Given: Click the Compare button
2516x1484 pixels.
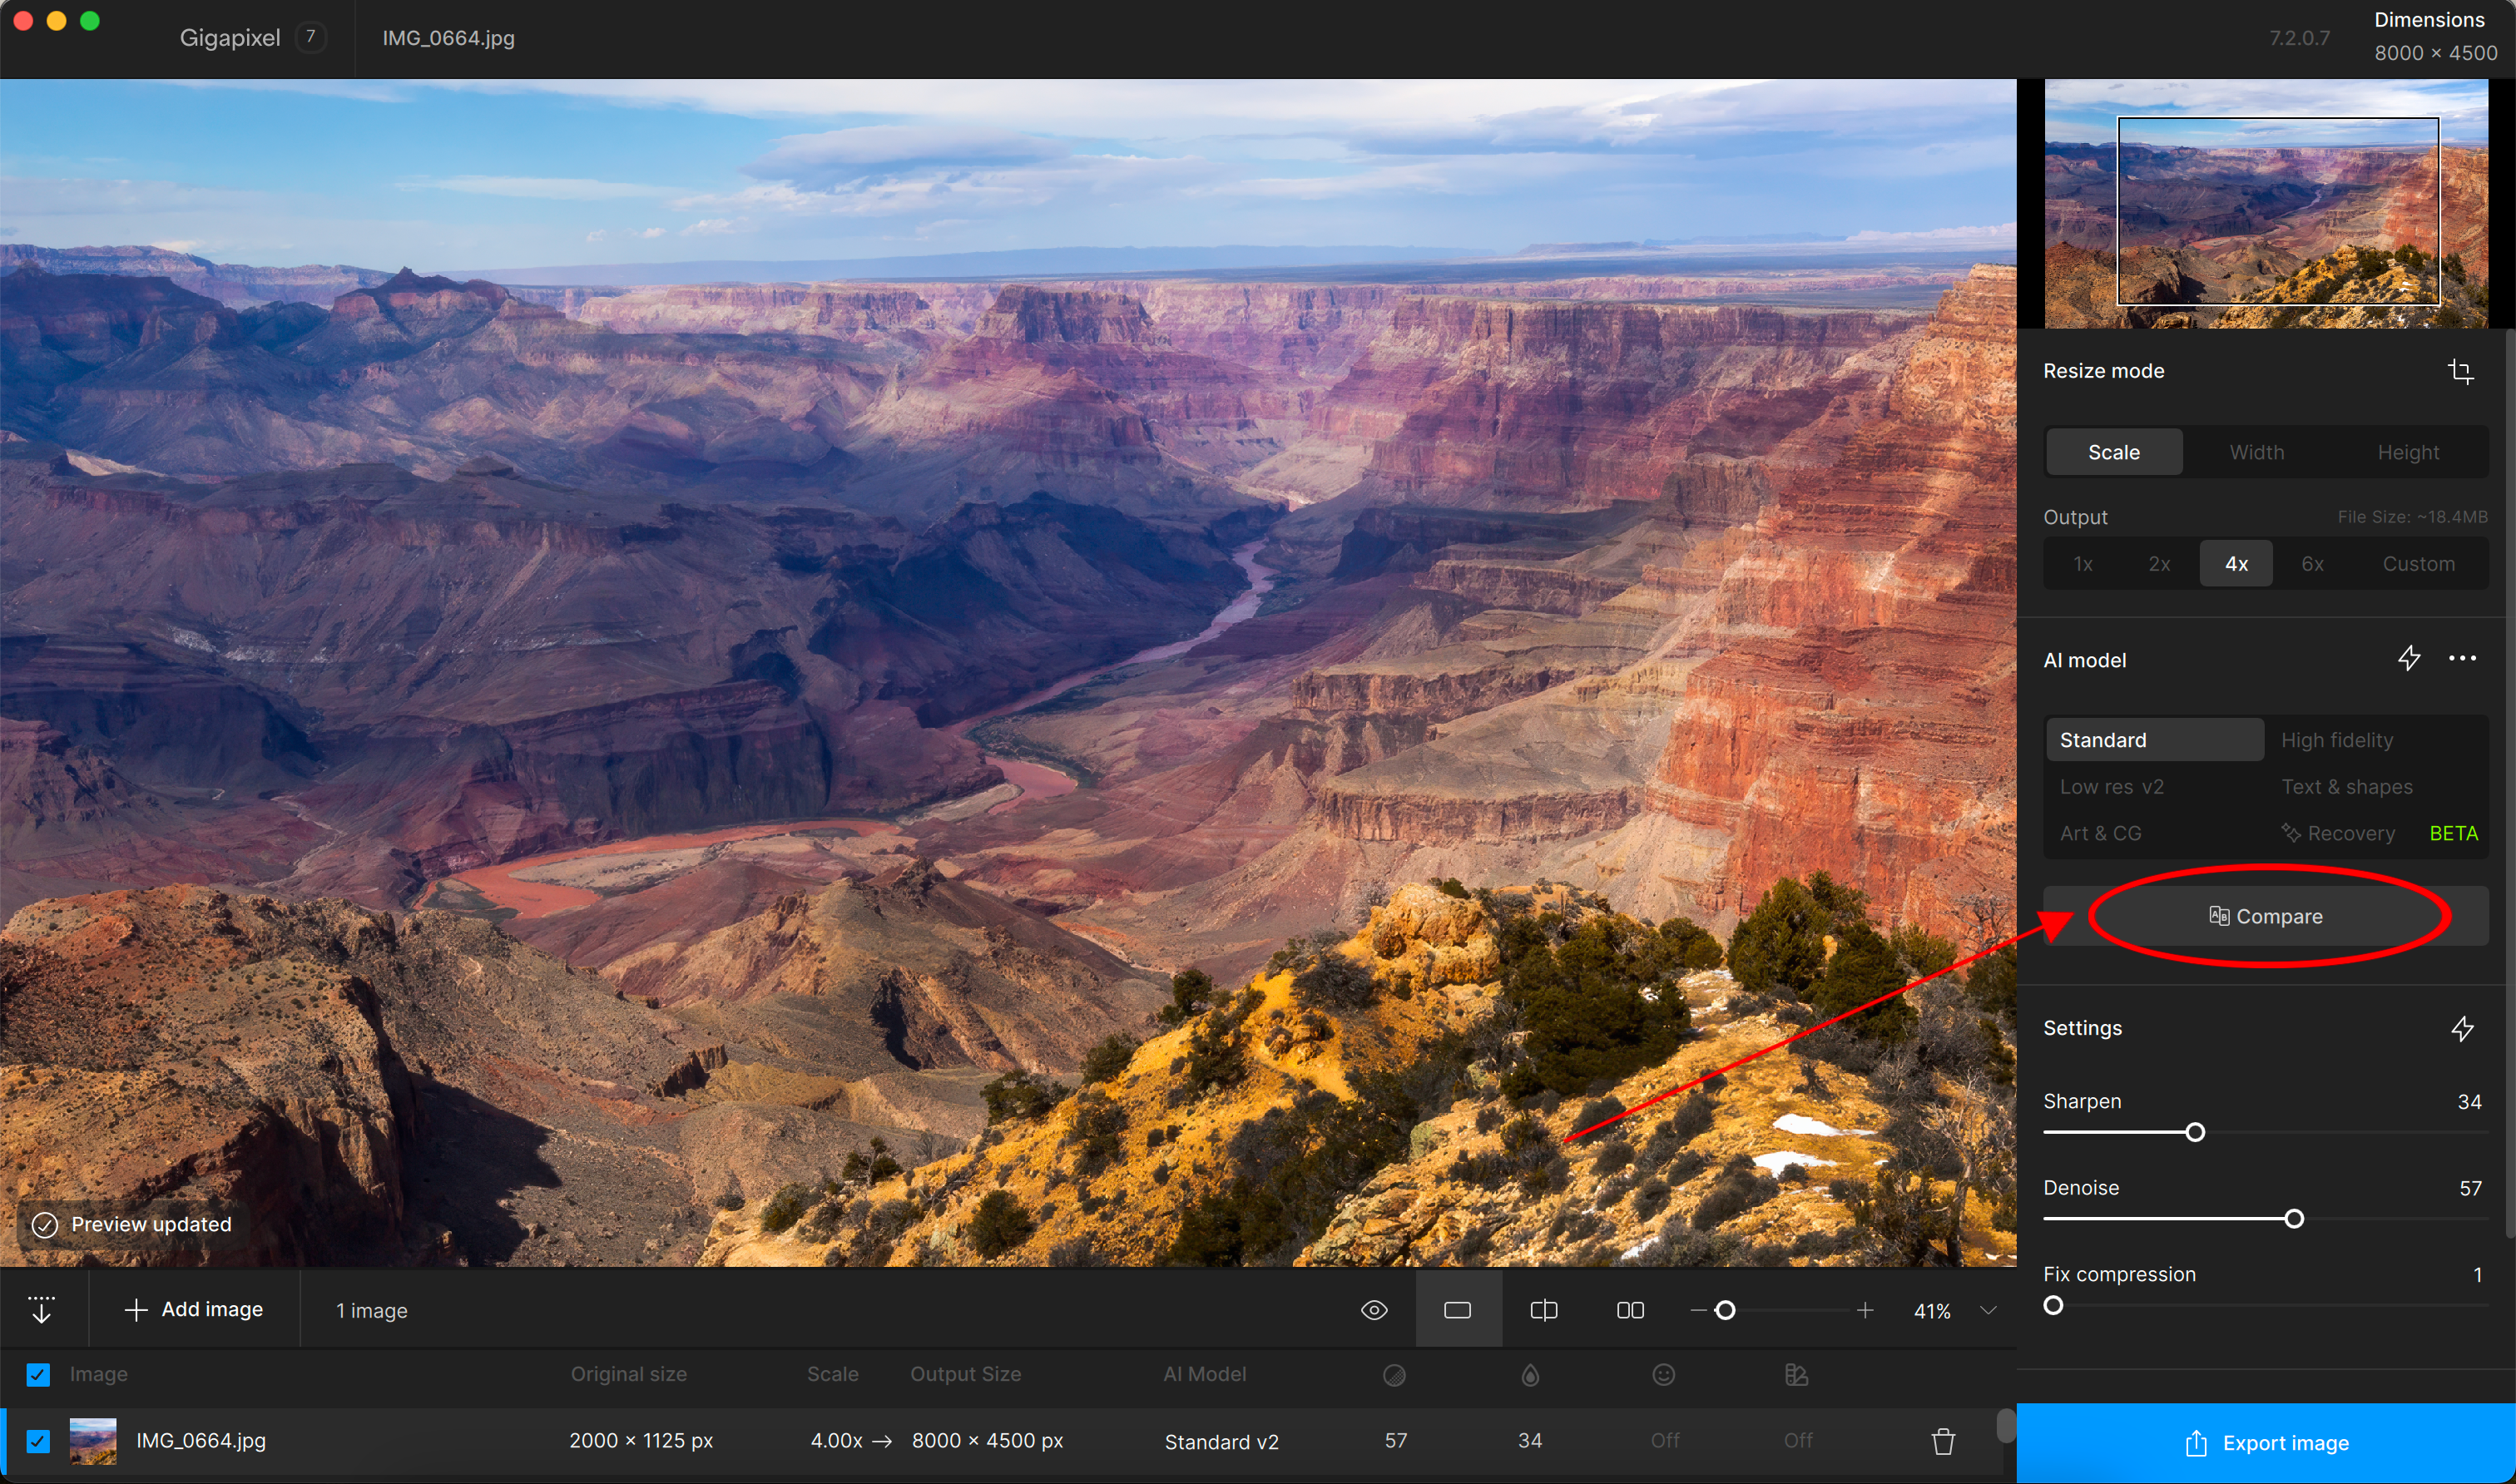Looking at the screenshot, I should tap(2266, 916).
